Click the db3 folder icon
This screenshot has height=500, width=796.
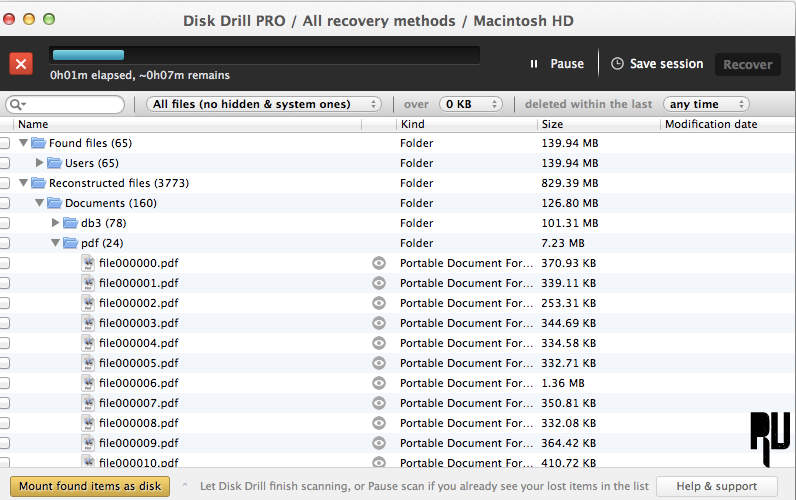point(71,223)
